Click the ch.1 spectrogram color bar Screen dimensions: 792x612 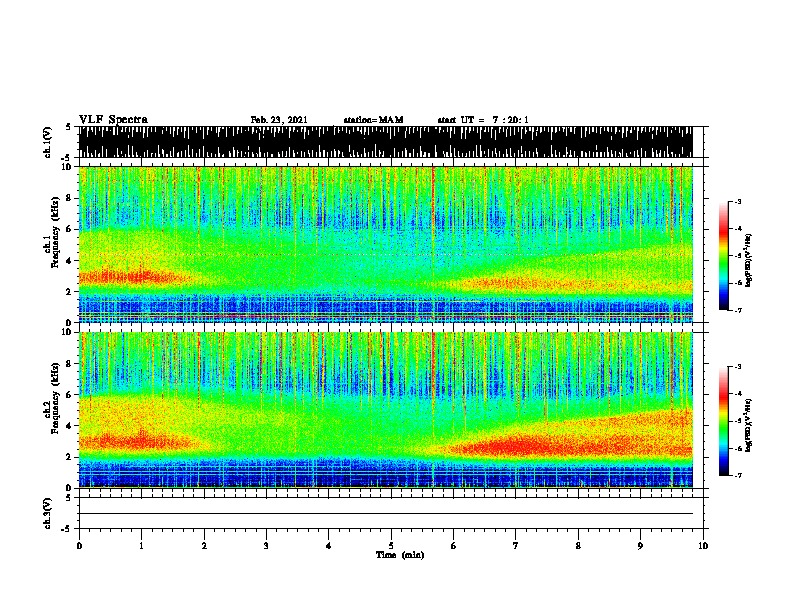(x=724, y=256)
